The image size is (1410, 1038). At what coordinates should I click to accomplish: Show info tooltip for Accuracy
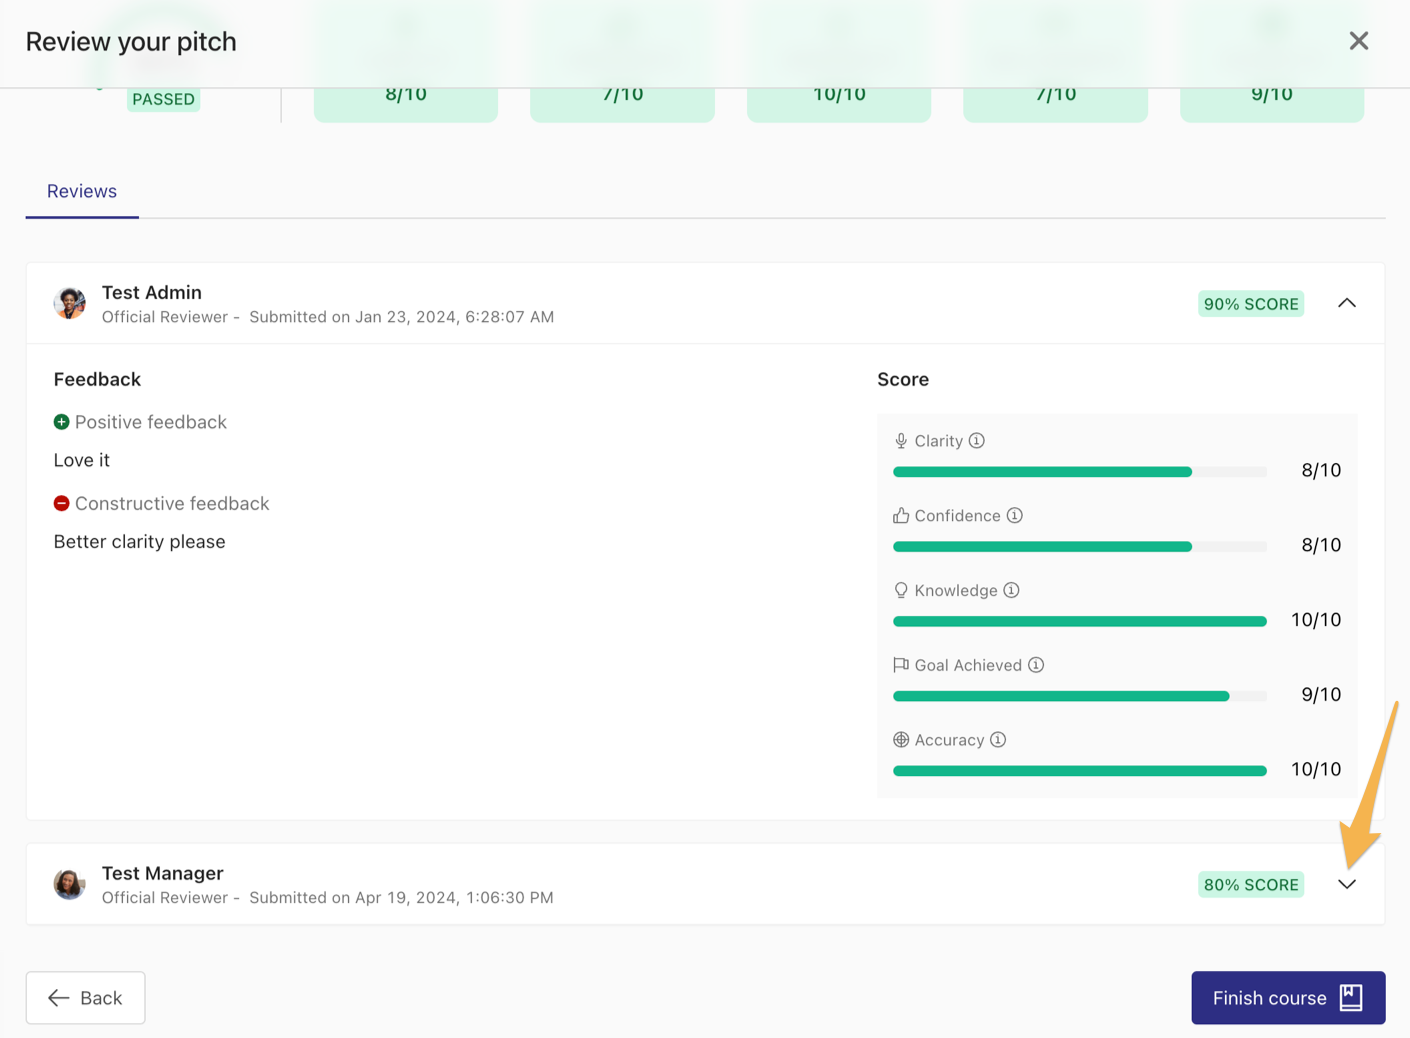(x=998, y=740)
